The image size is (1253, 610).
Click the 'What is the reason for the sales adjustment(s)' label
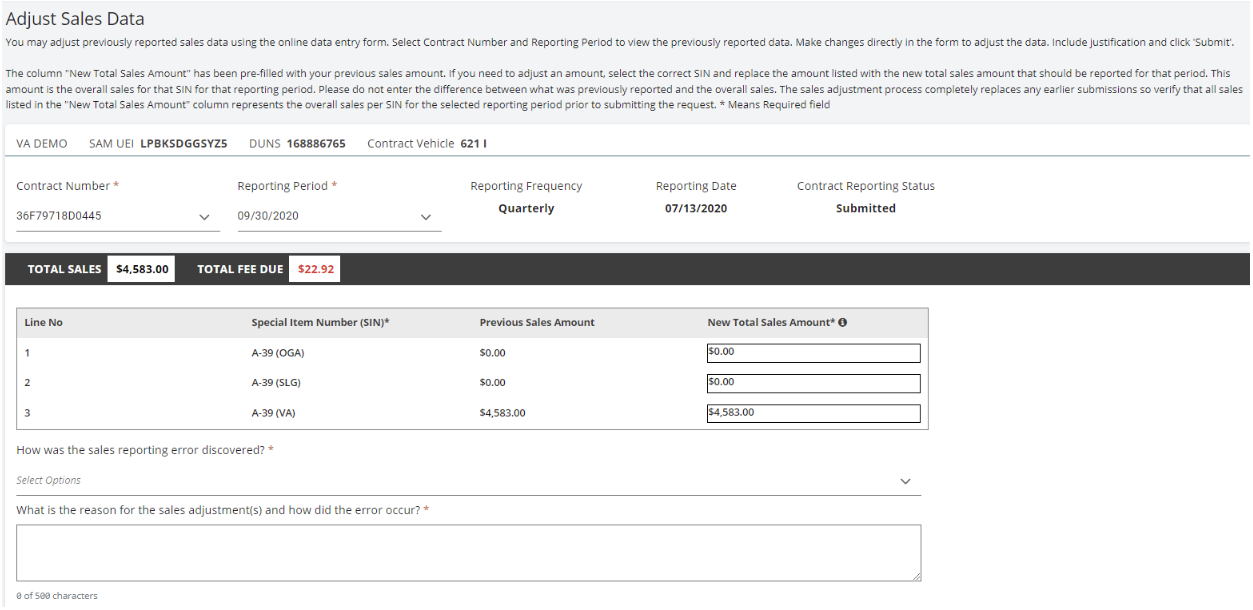coord(223,510)
